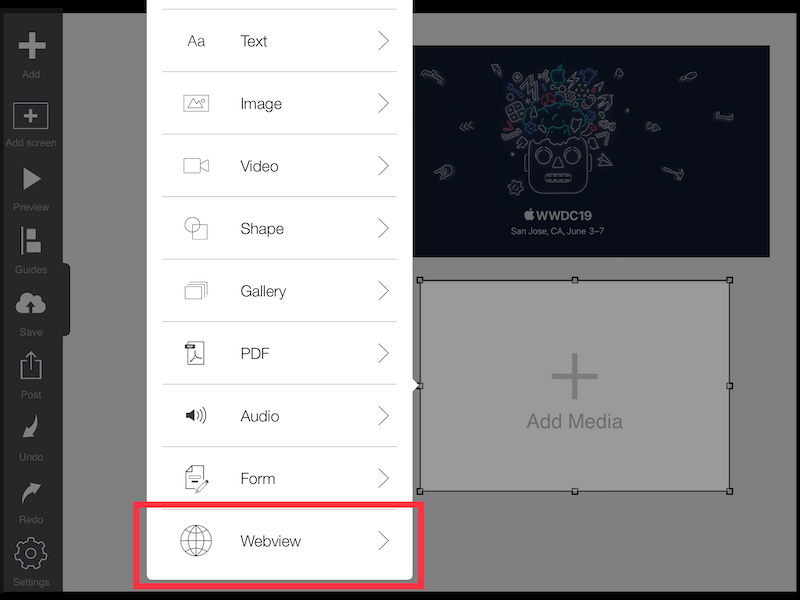
Task: Open the Add screen tool
Action: coord(31,115)
